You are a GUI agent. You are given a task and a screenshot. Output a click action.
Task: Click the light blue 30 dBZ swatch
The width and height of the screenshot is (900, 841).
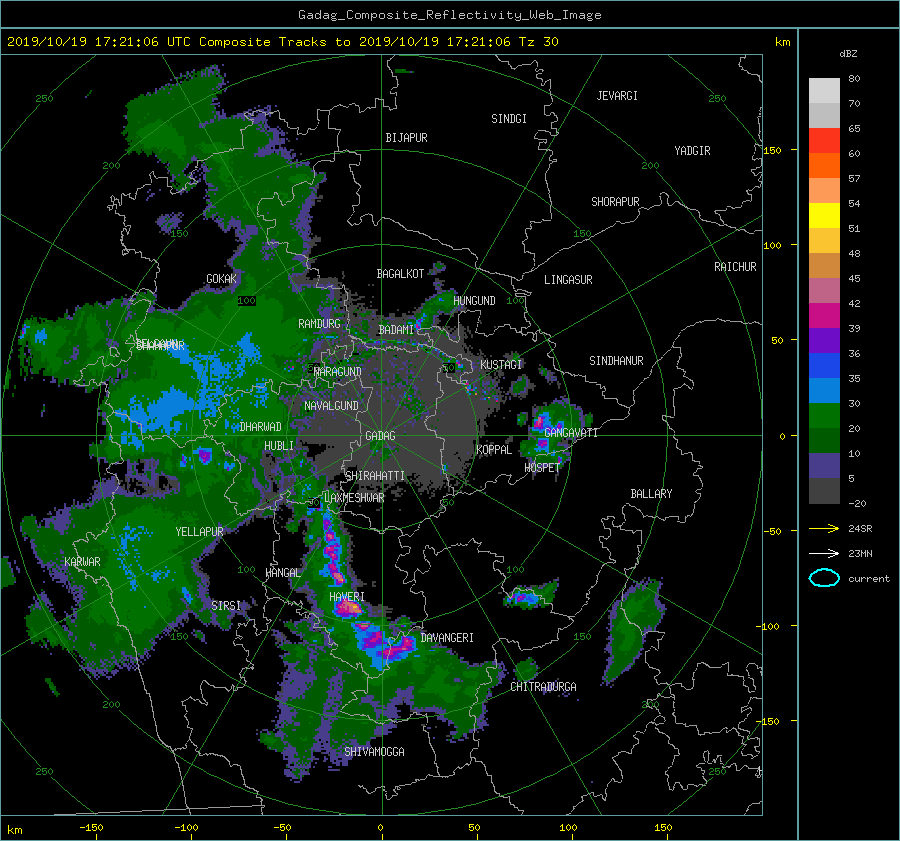click(x=824, y=390)
